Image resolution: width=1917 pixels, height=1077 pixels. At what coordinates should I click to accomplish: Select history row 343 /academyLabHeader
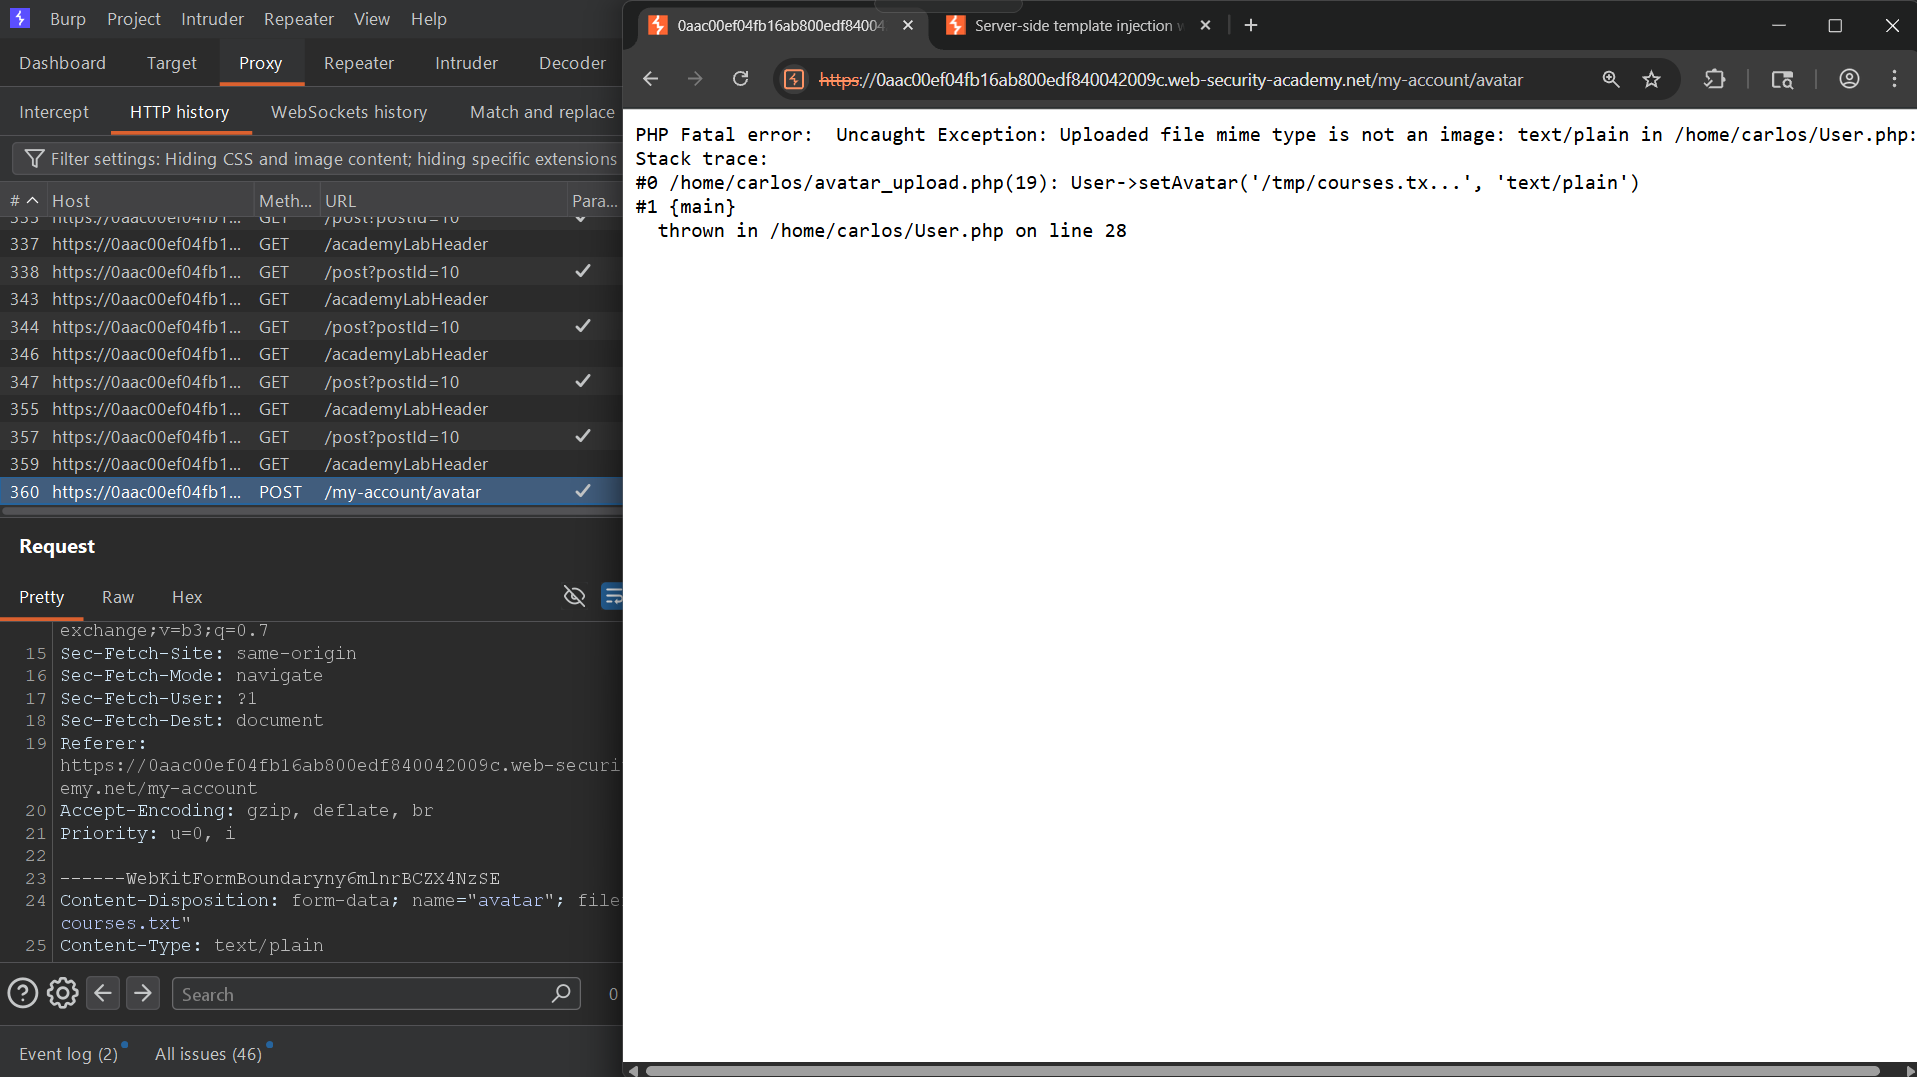point(311,299)
